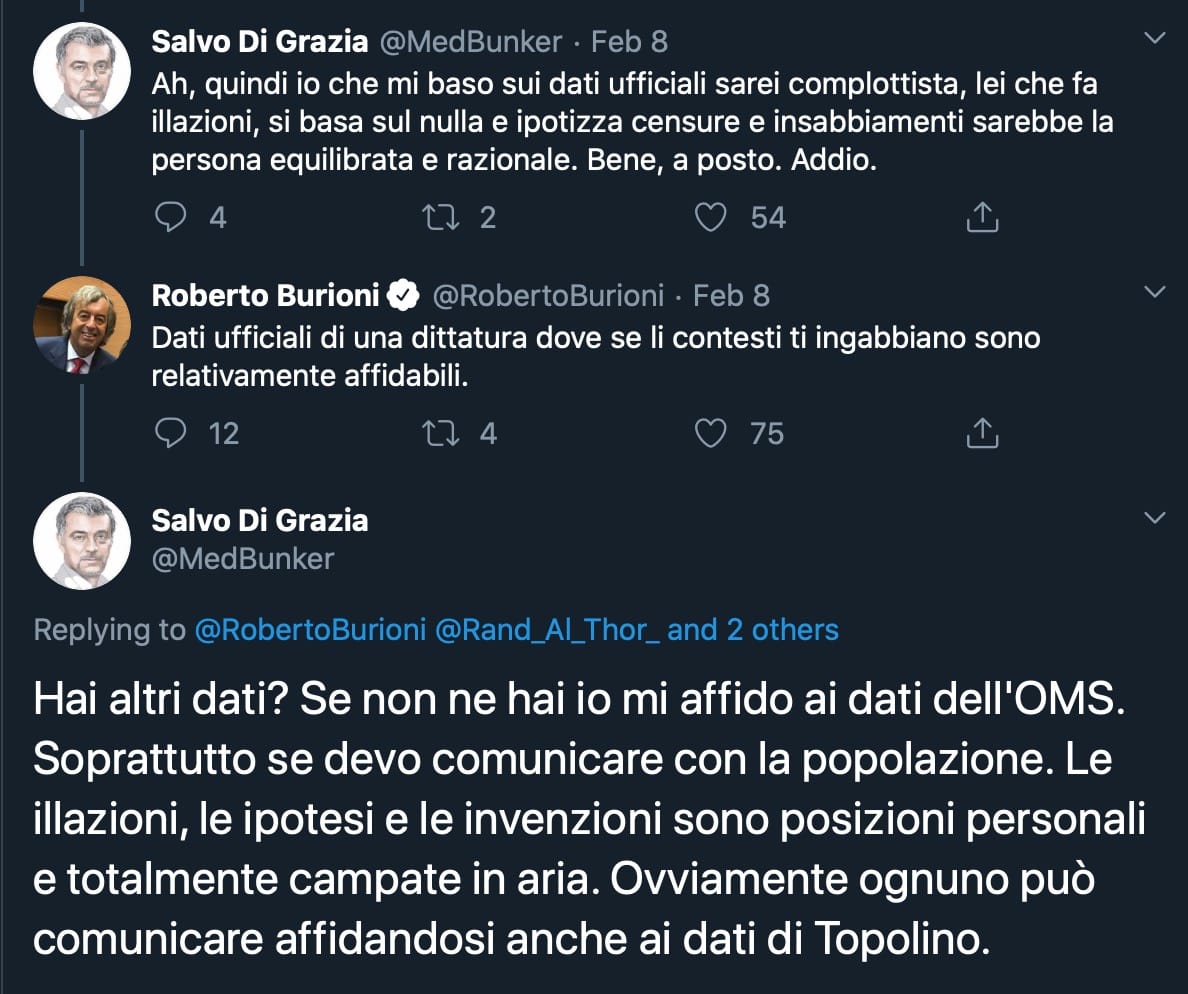Show the "and 2 others" recipients
Screen dimensions: 1188x994
[753, 629]
